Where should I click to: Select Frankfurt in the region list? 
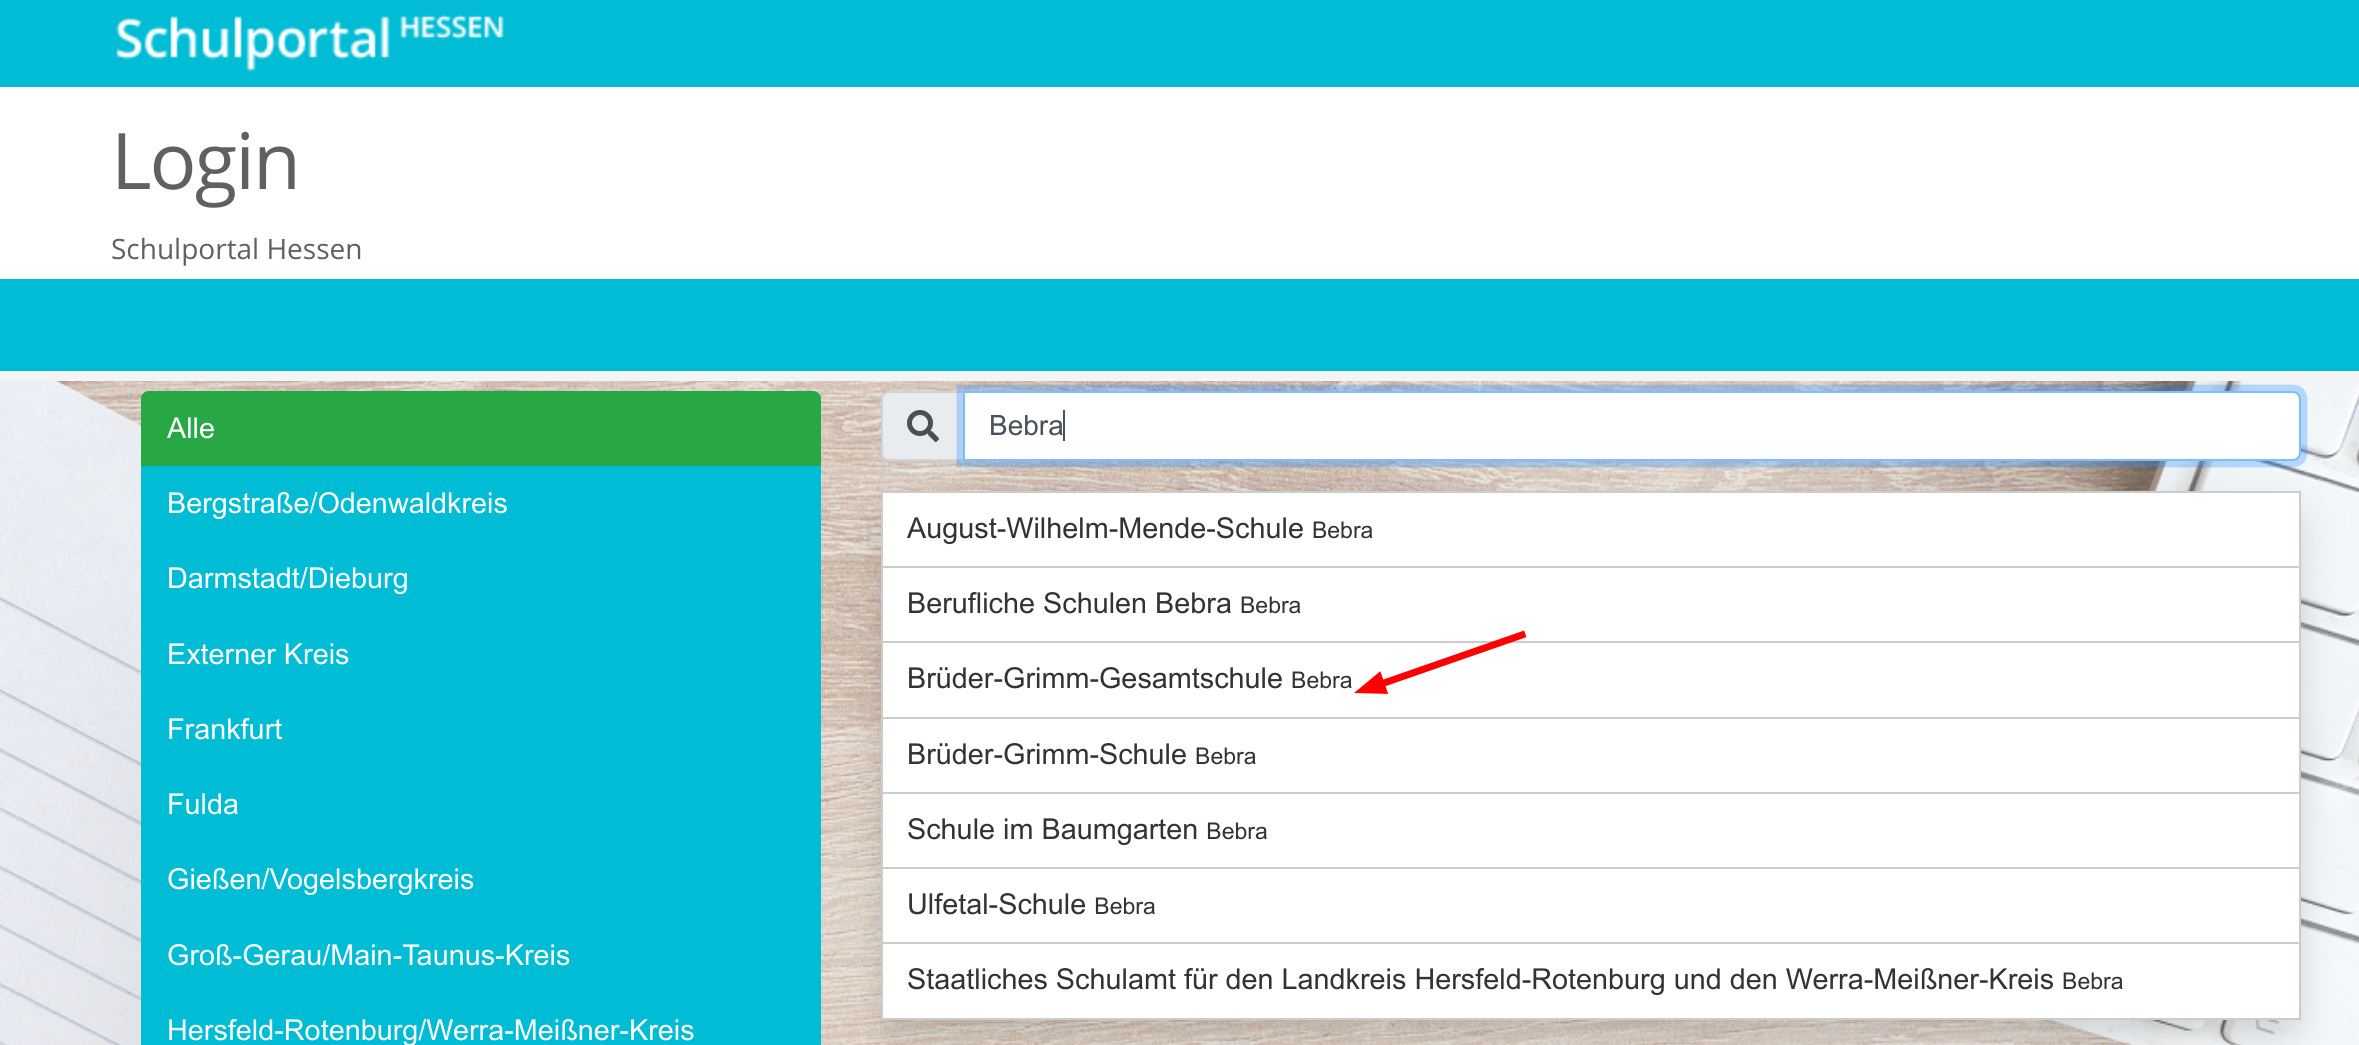point(481,729)
